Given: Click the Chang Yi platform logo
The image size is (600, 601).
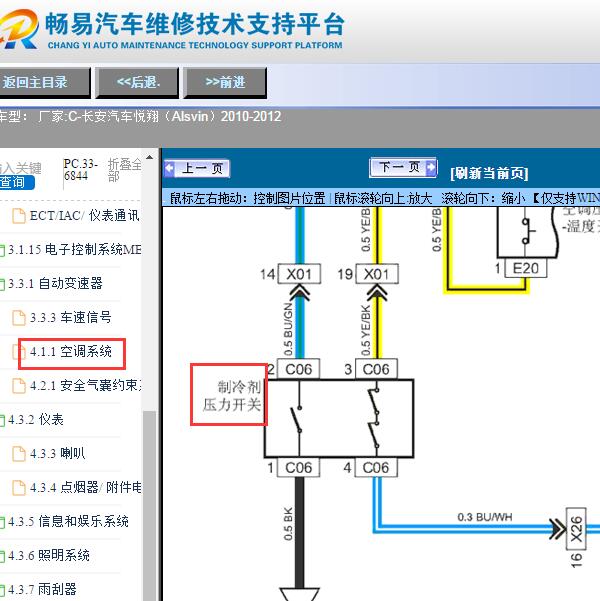Looking at the screenshot, I should point(18,29).
